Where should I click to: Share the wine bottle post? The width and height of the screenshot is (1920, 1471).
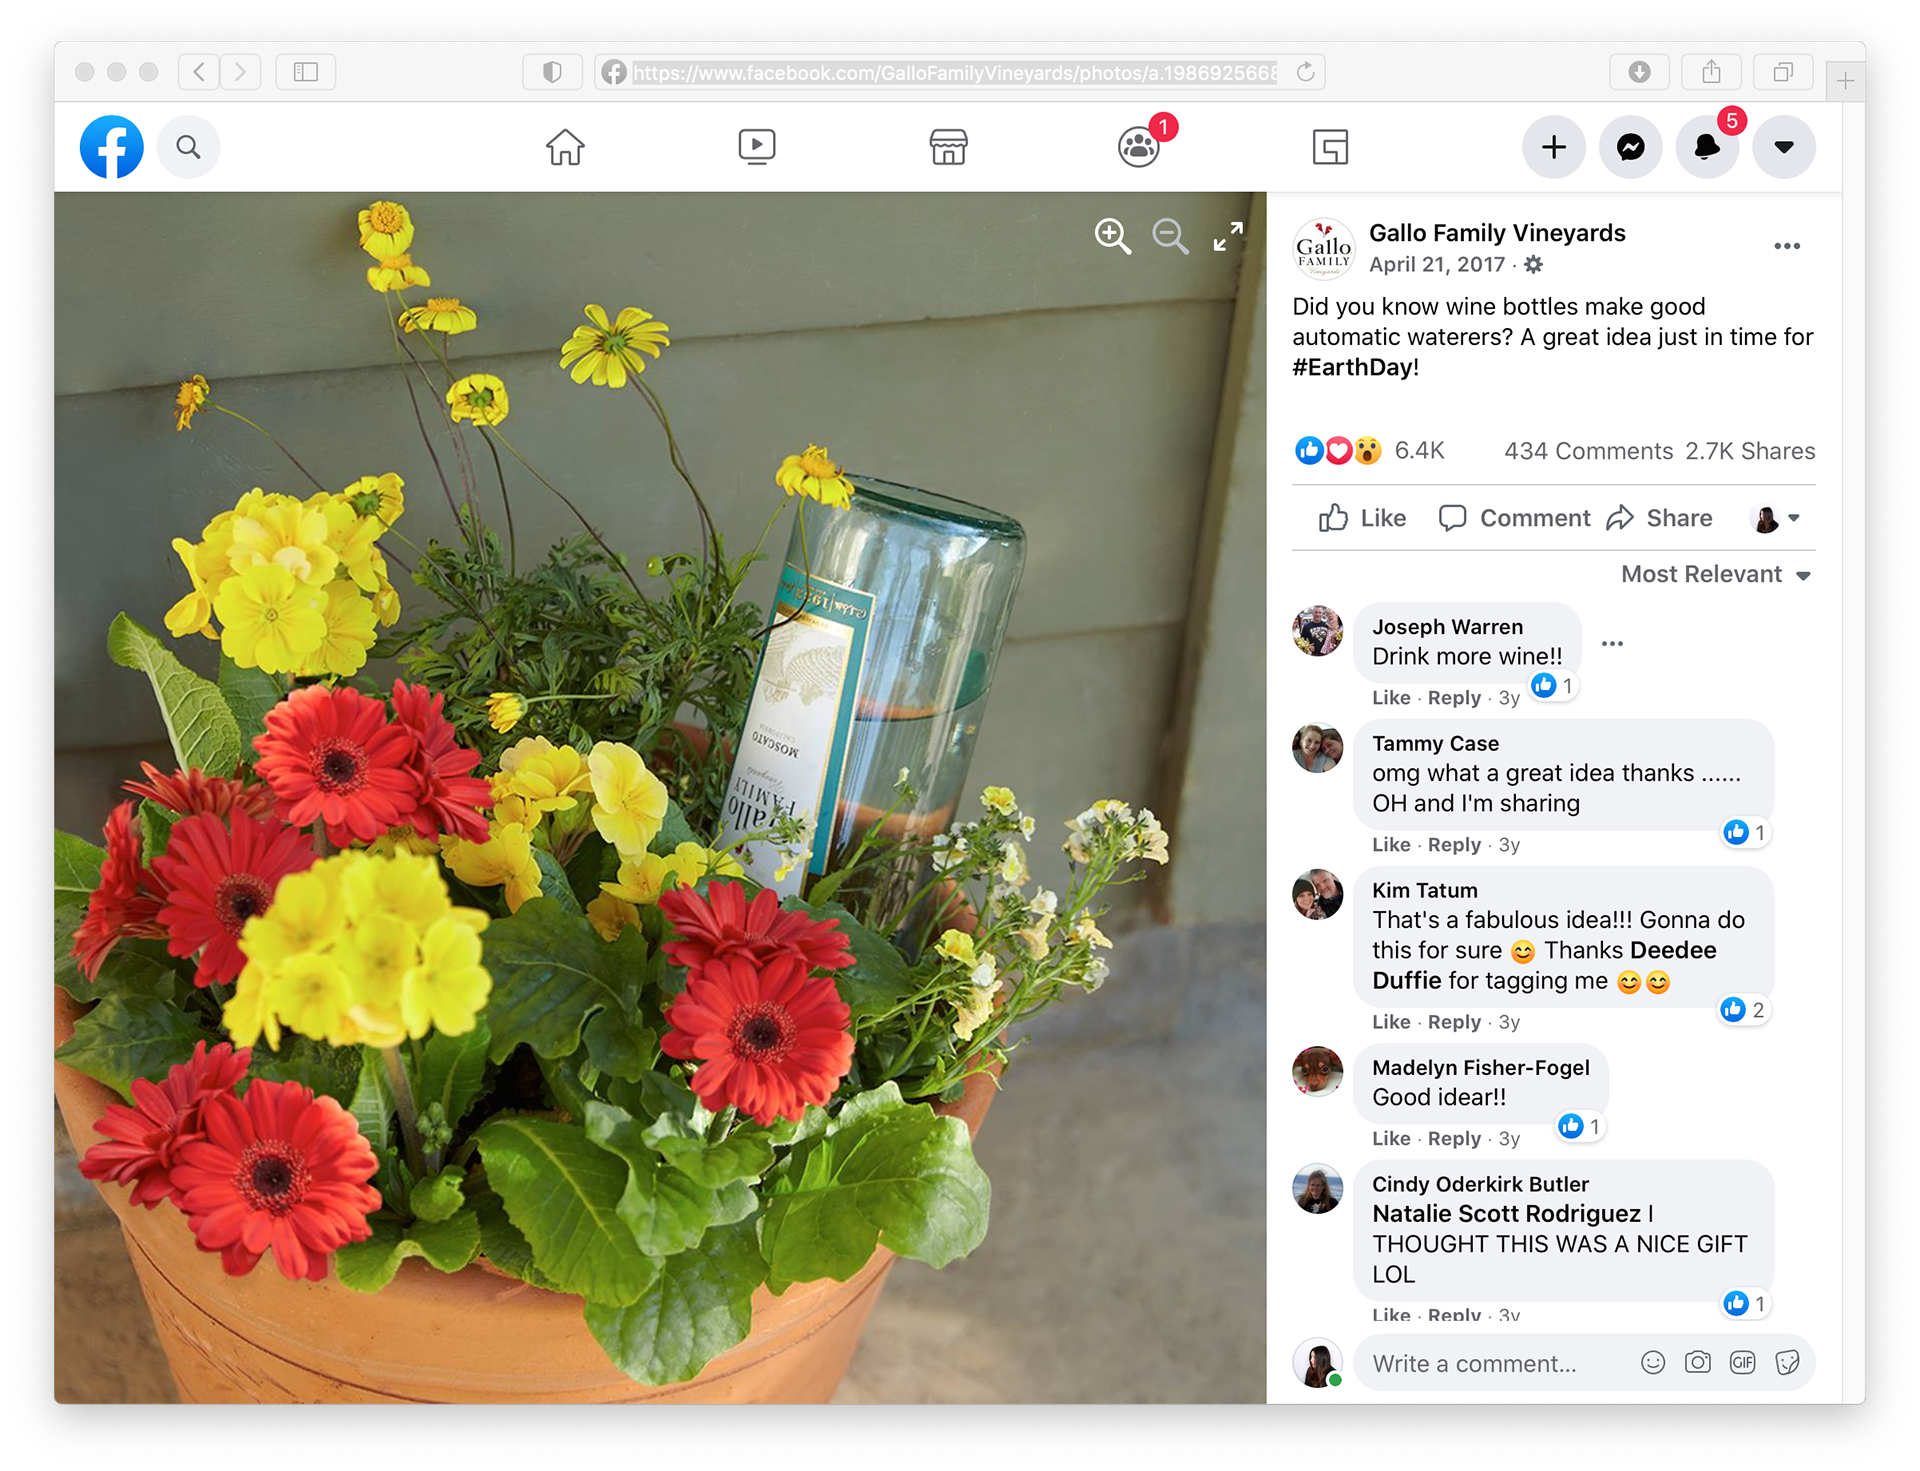tap(1660, 518)
